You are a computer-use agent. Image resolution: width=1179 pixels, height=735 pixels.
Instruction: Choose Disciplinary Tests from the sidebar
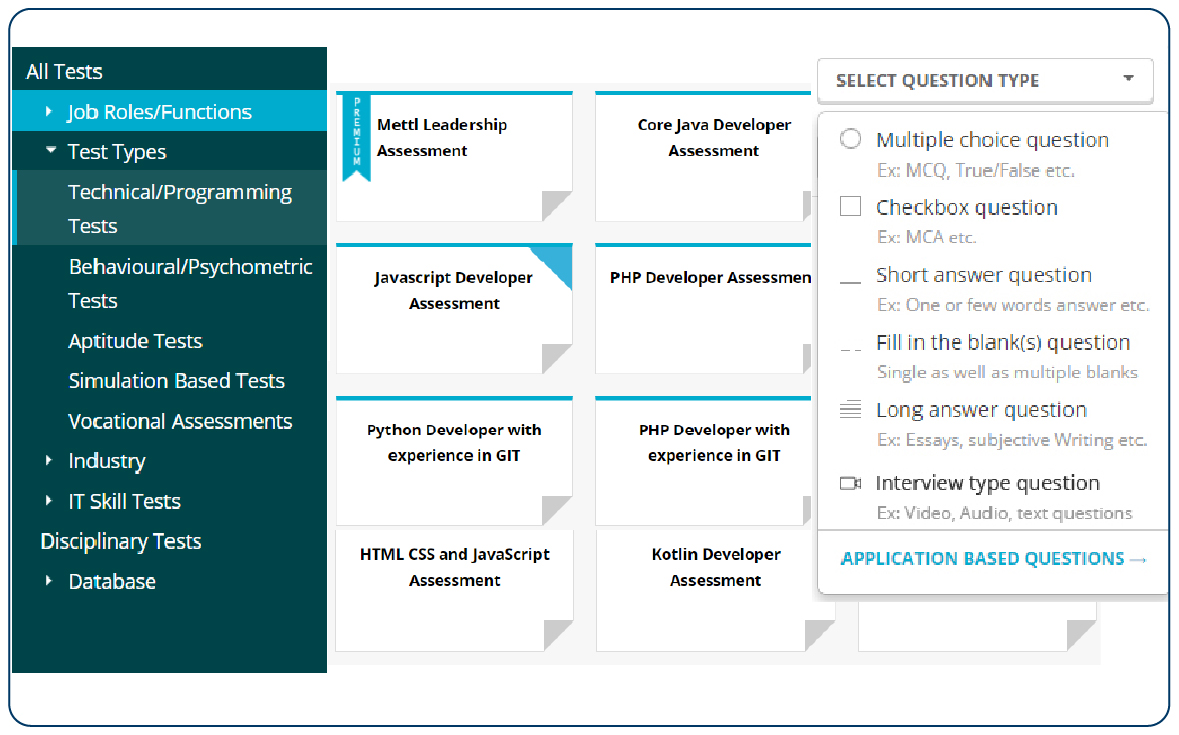click(120, 541)
